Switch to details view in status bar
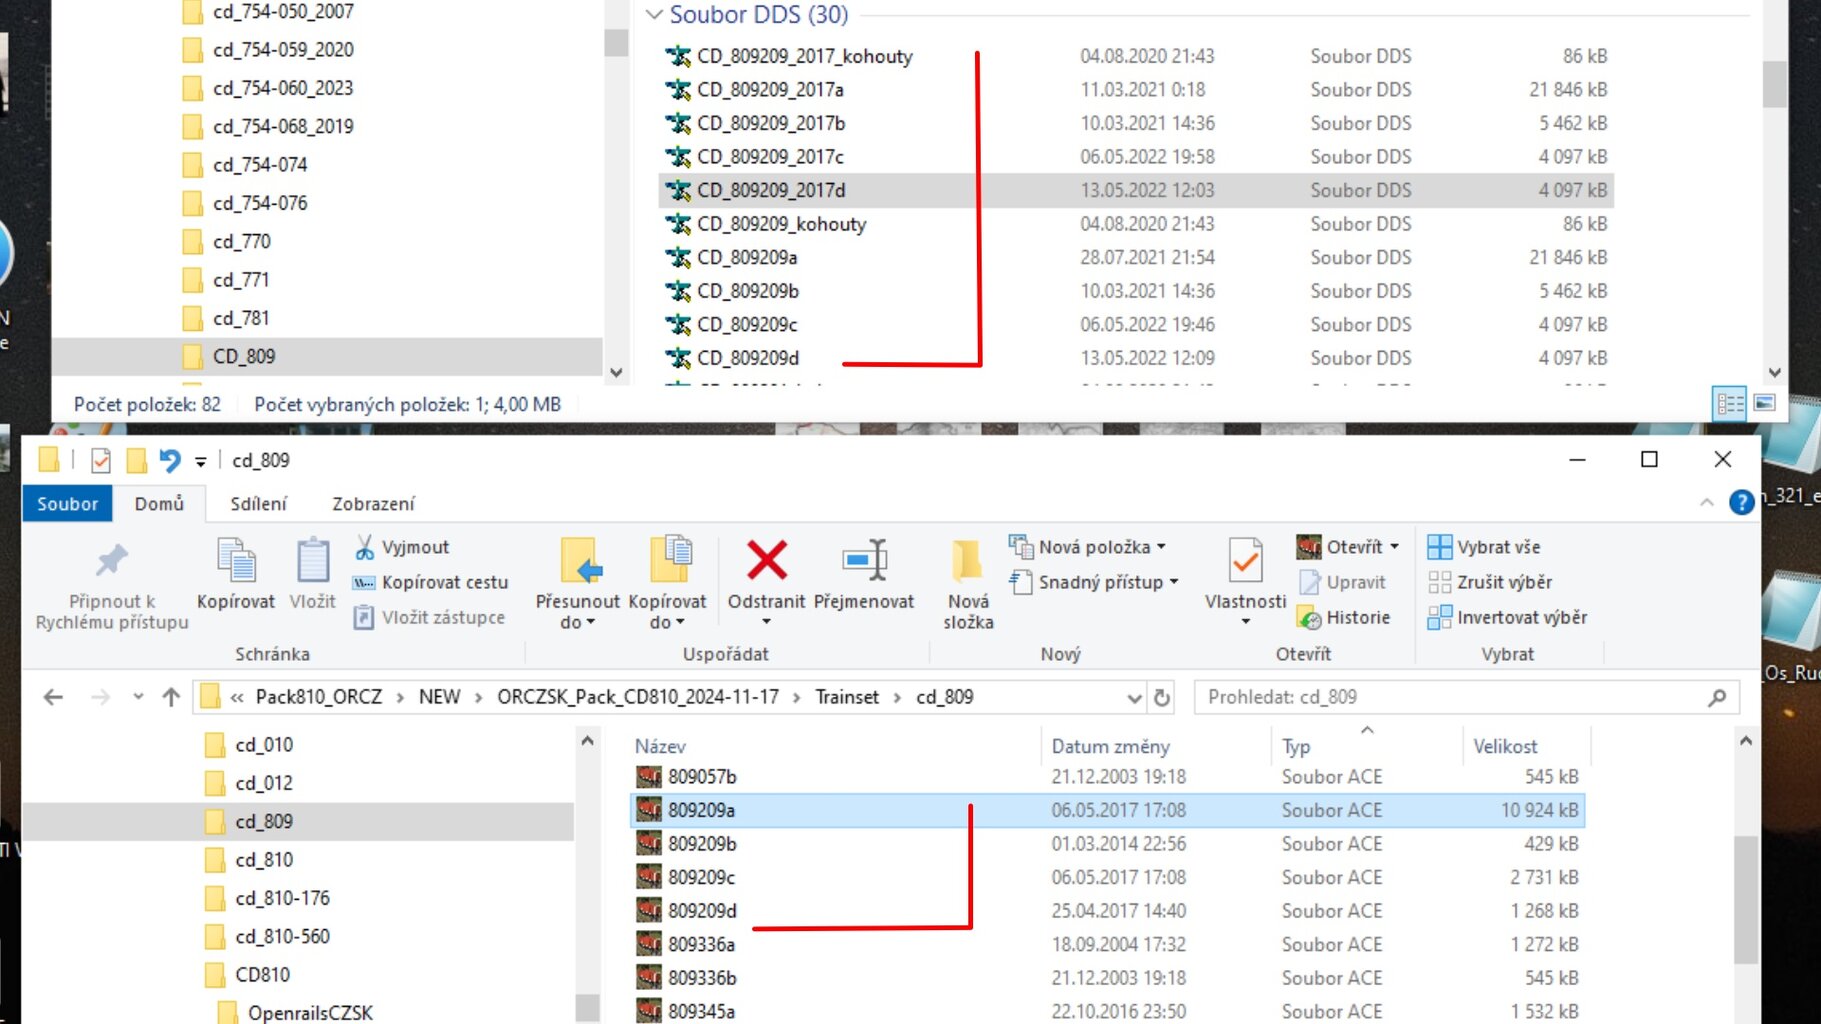Viewport: 1821px width, 1024px height. tap(1730, 403)
